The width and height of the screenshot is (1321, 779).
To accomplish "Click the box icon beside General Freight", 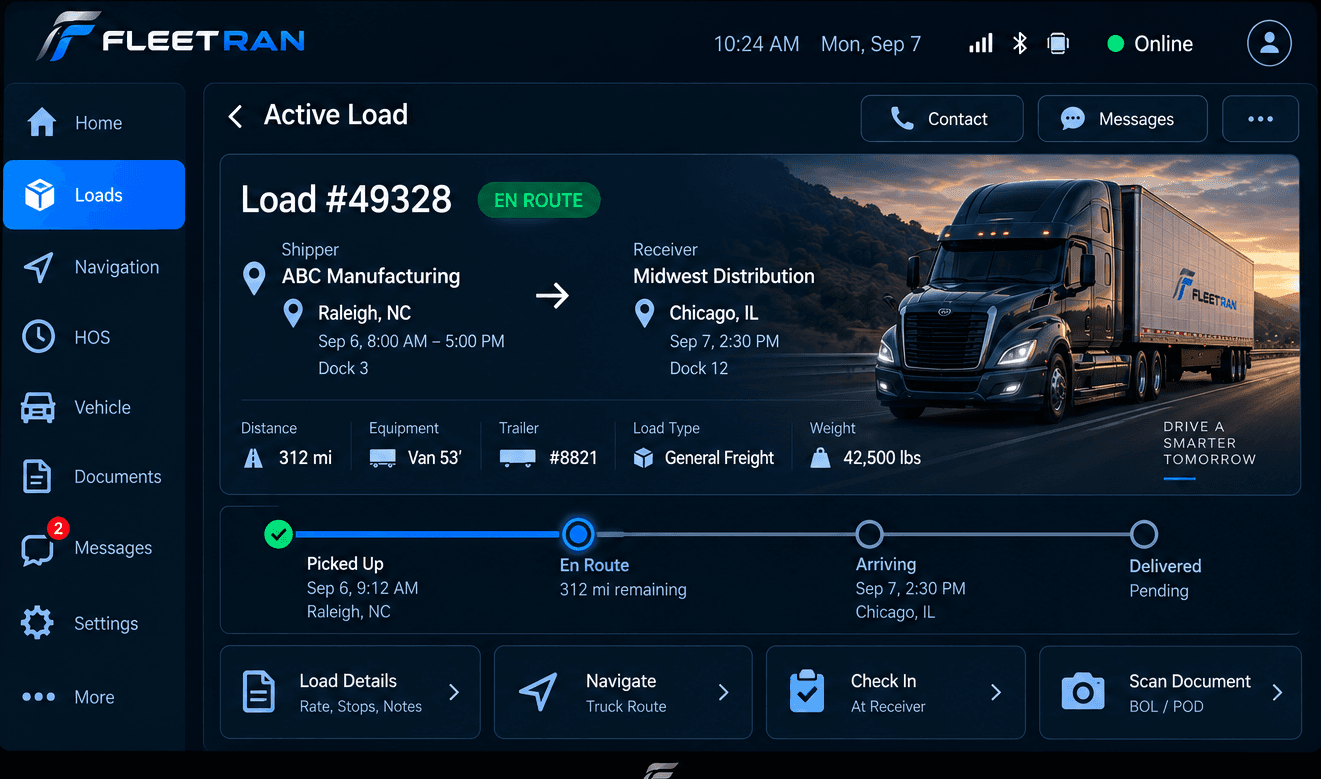I will tap(644, 458).
